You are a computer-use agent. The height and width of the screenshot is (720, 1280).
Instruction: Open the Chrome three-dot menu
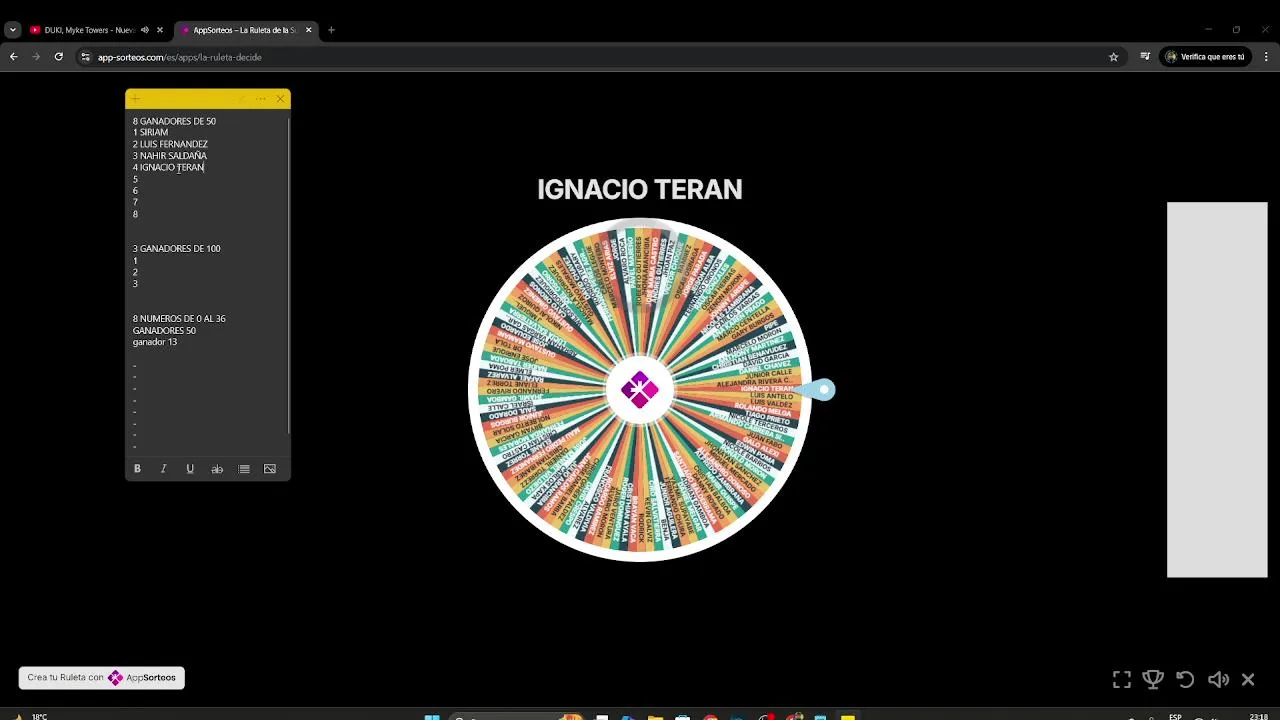pyautogui.click(x=1266, y=57)
